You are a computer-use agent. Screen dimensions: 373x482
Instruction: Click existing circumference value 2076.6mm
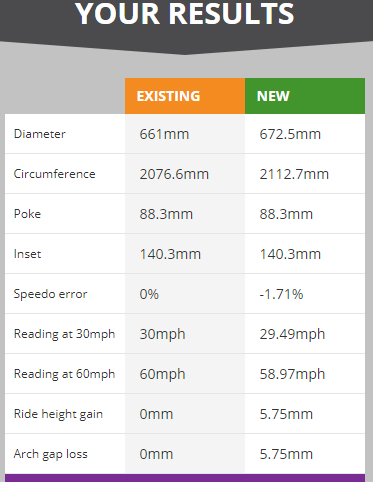(174, 174)
